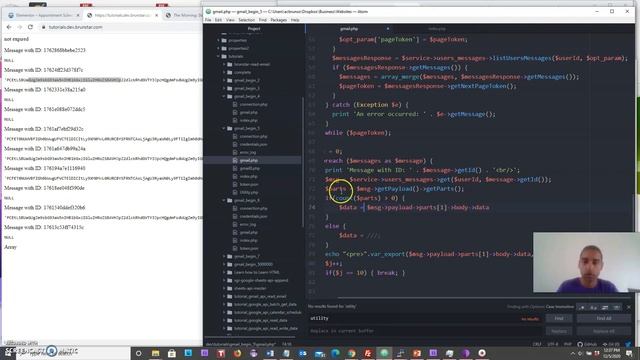Viewport: 640px width, 360px height.
Task: Open File Explorer from the taskbar
Action: 156,353
